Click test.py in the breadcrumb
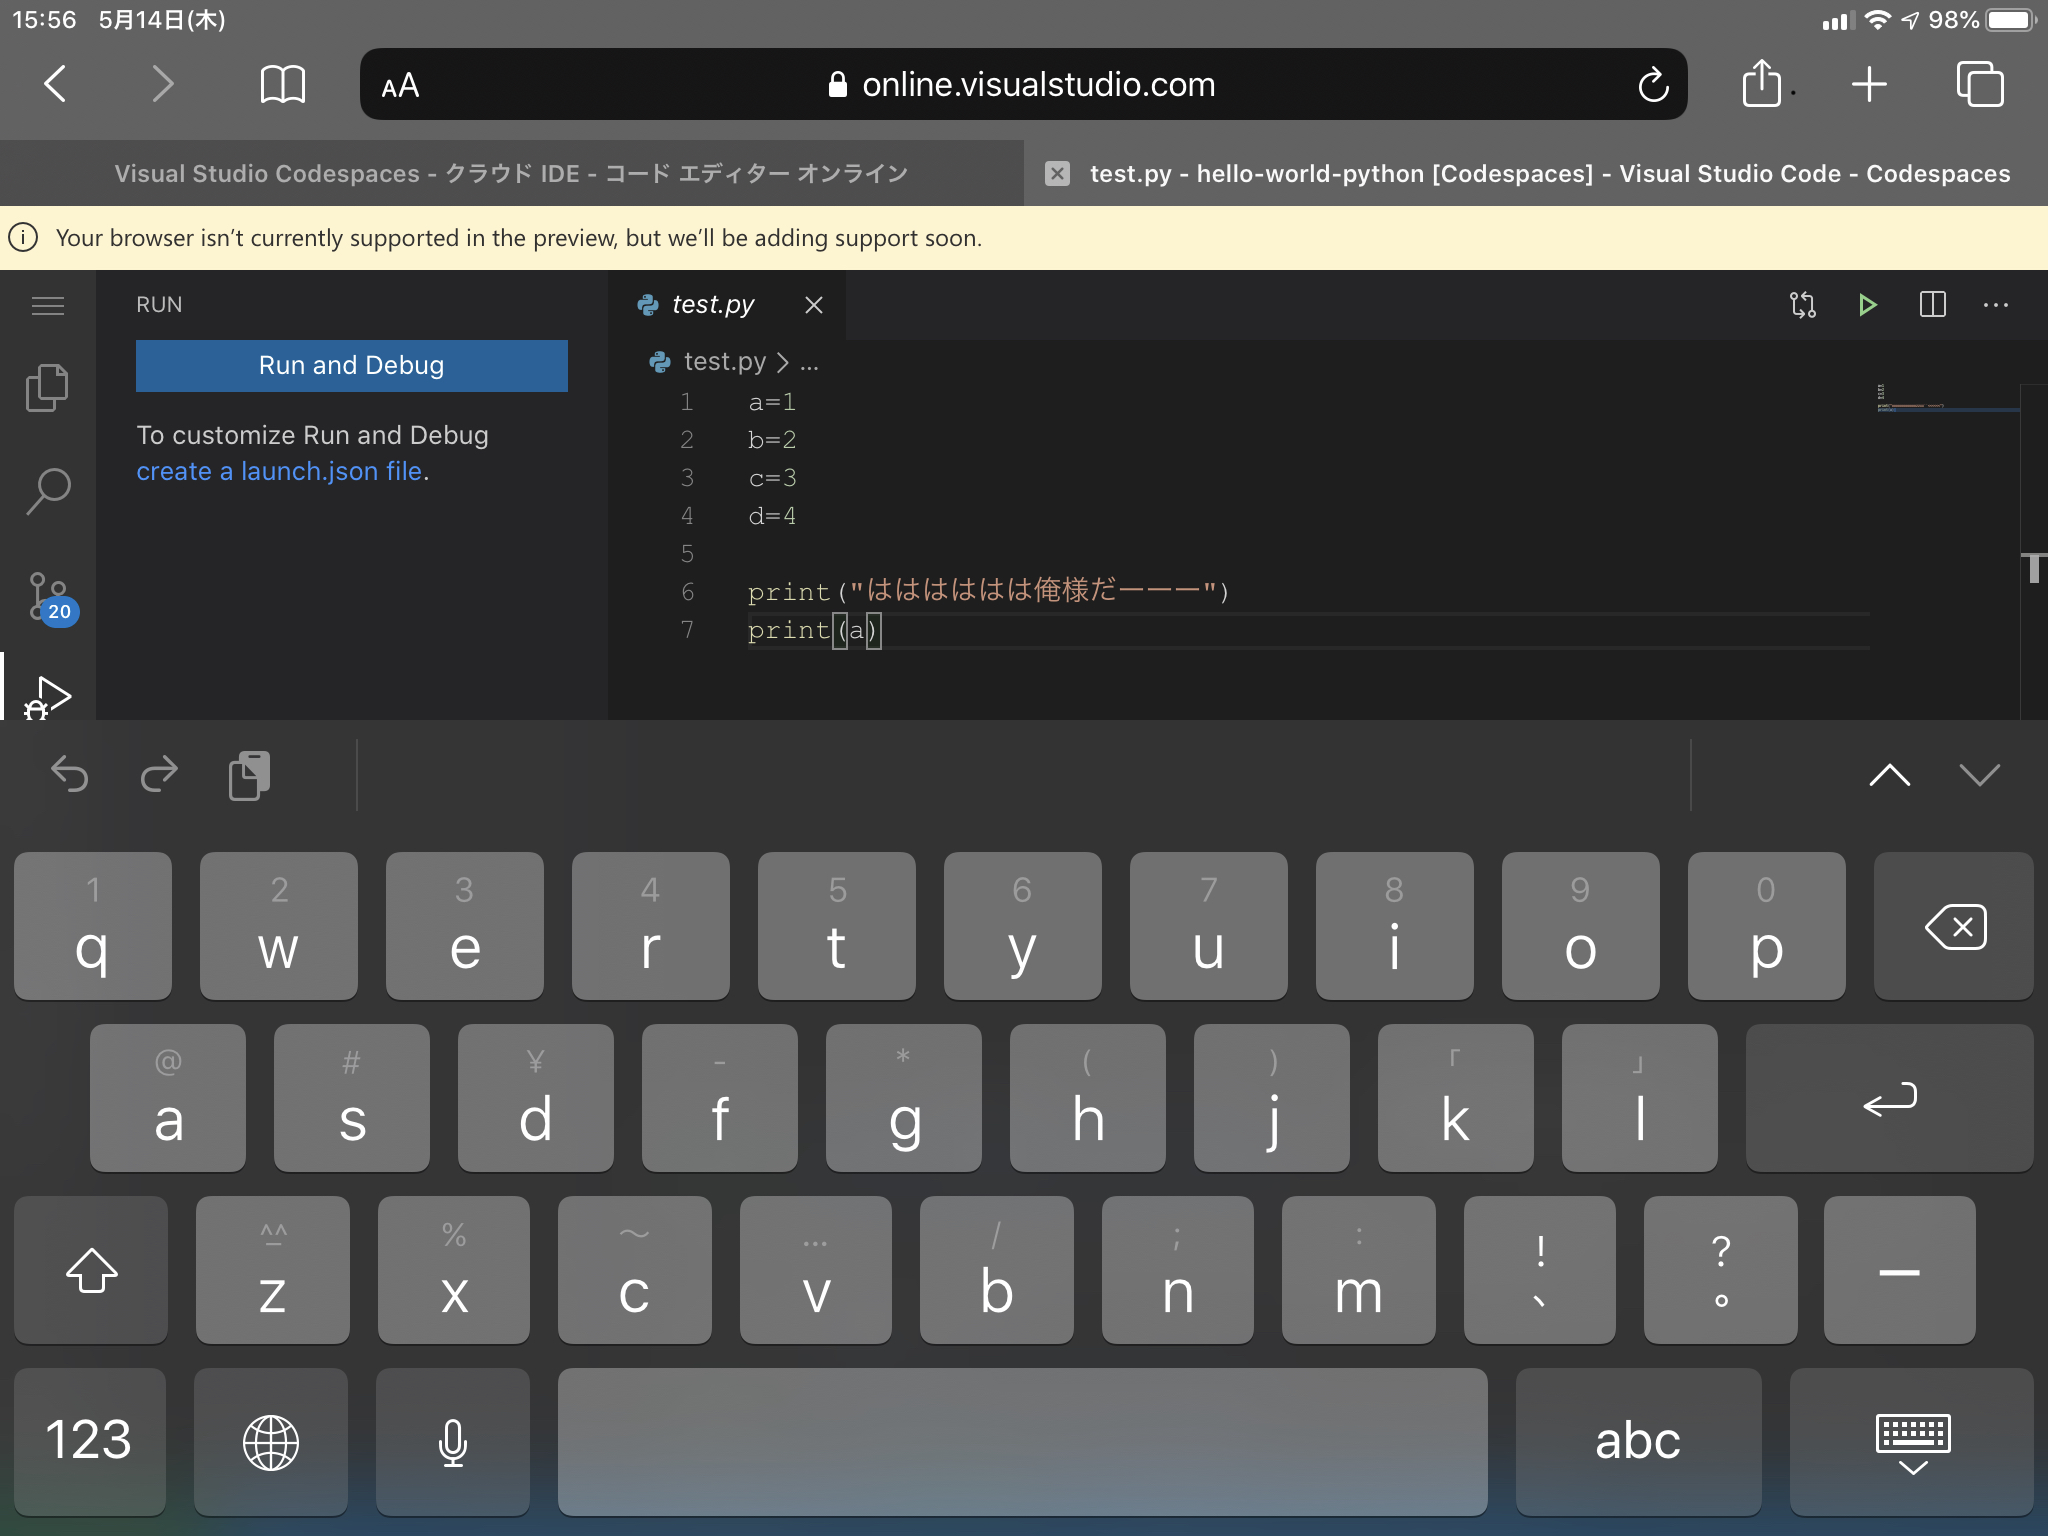Image resolution: width=2048 pixels, height=1536 pixels. [724, 362]
